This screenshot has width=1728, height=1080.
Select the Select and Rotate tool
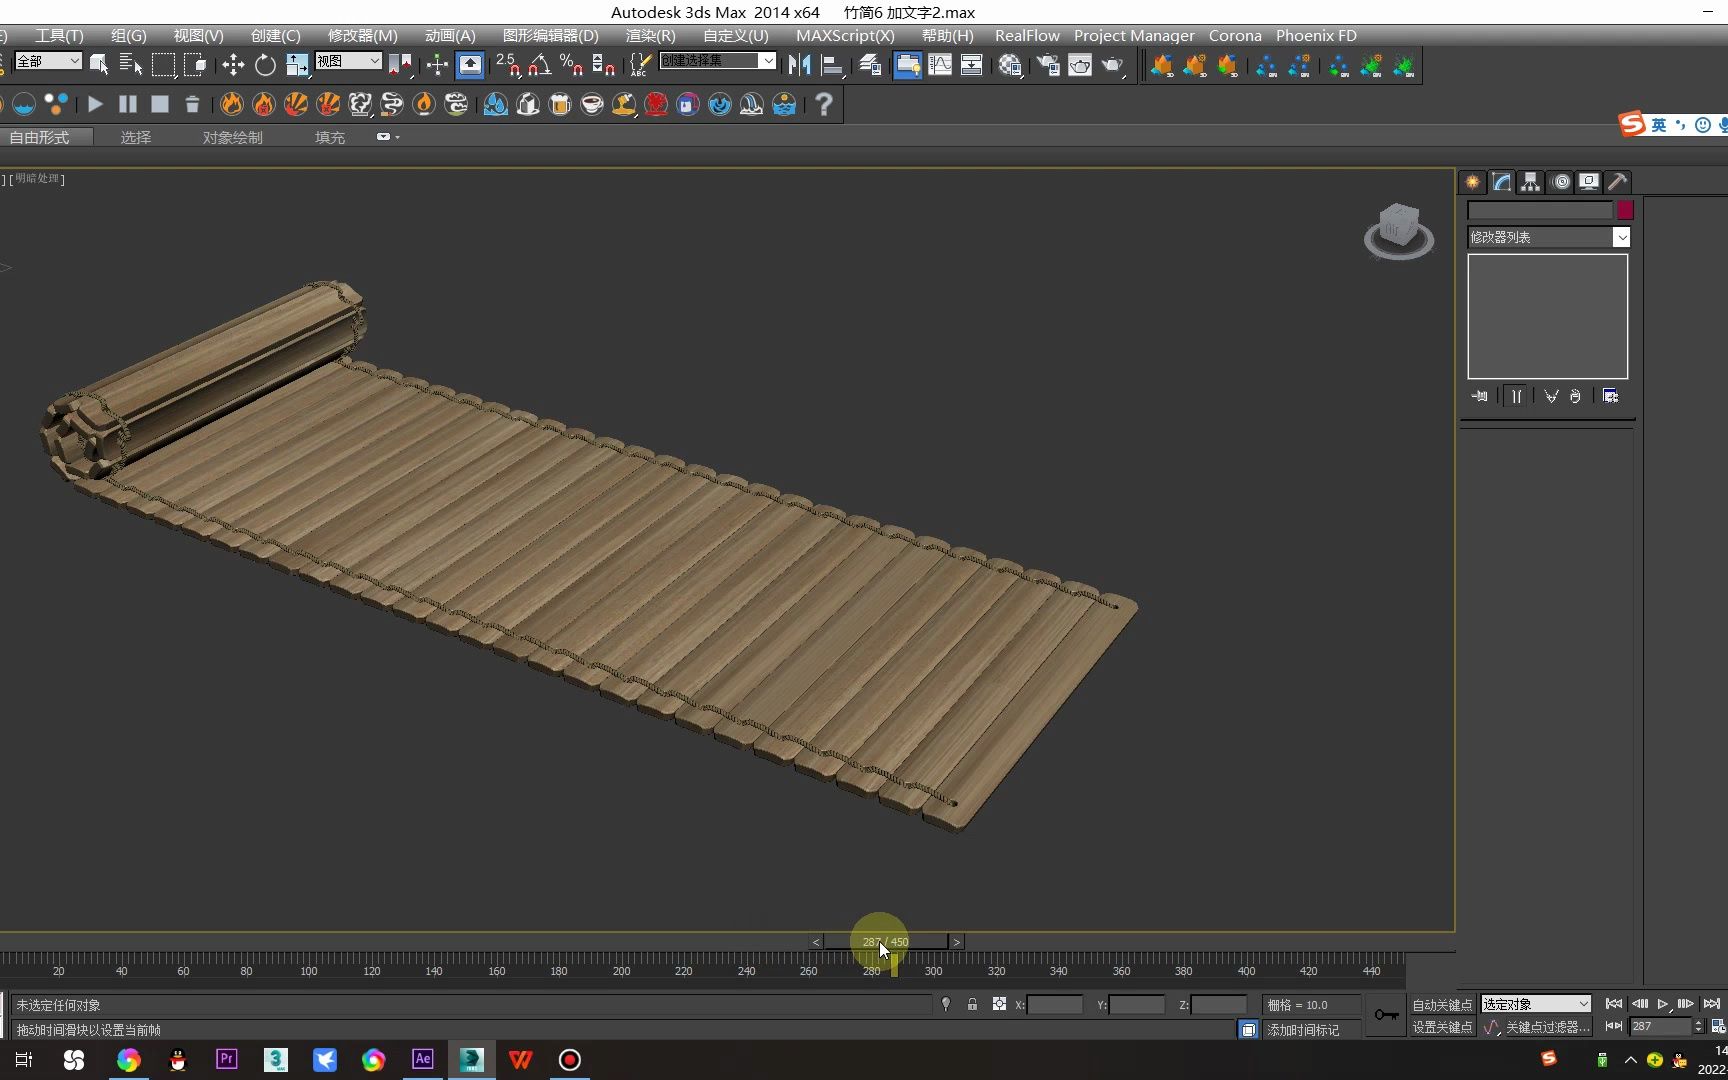(265, 65)
